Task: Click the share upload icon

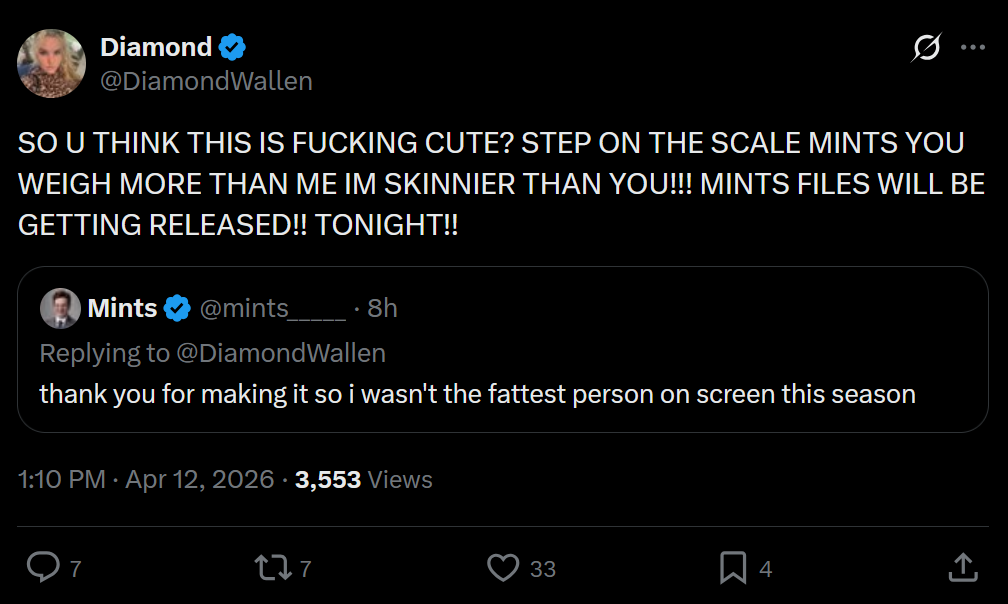Action: point(961,568)
